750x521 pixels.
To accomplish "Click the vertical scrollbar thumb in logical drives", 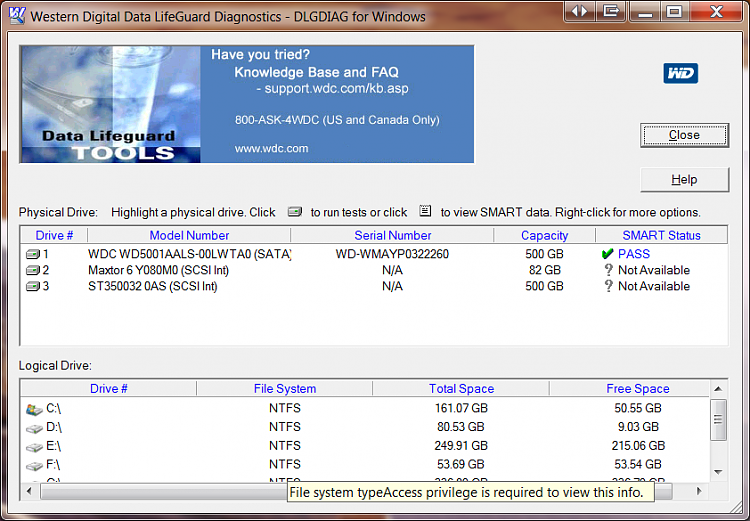I will pyautogui.click(x=718, y=420).
